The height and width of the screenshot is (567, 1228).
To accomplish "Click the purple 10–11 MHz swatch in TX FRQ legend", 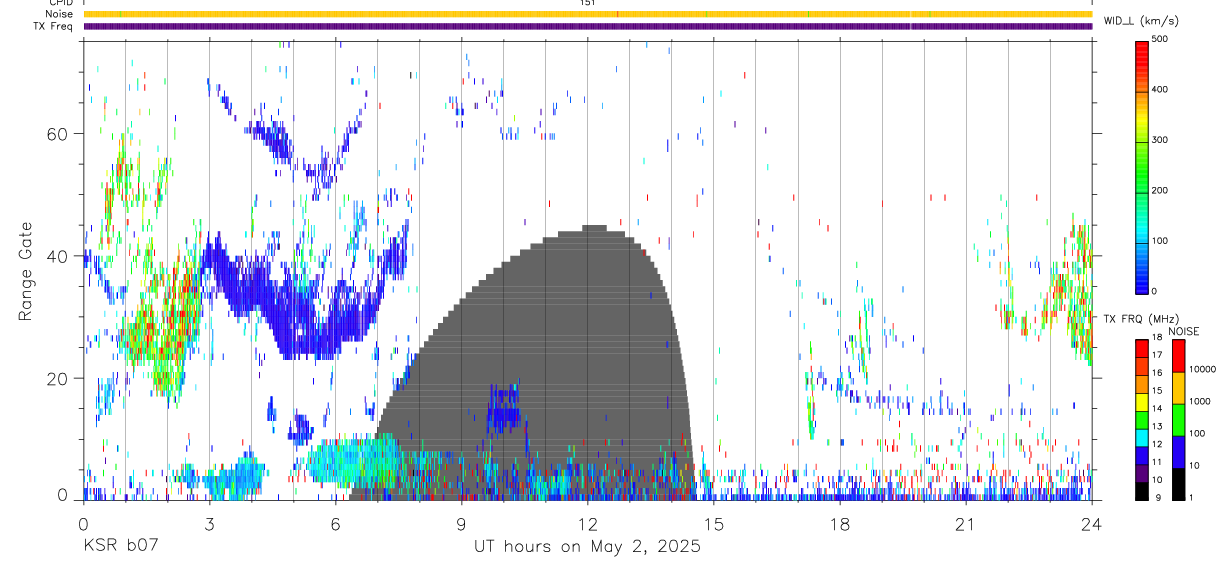I will tap(1141, 471).
